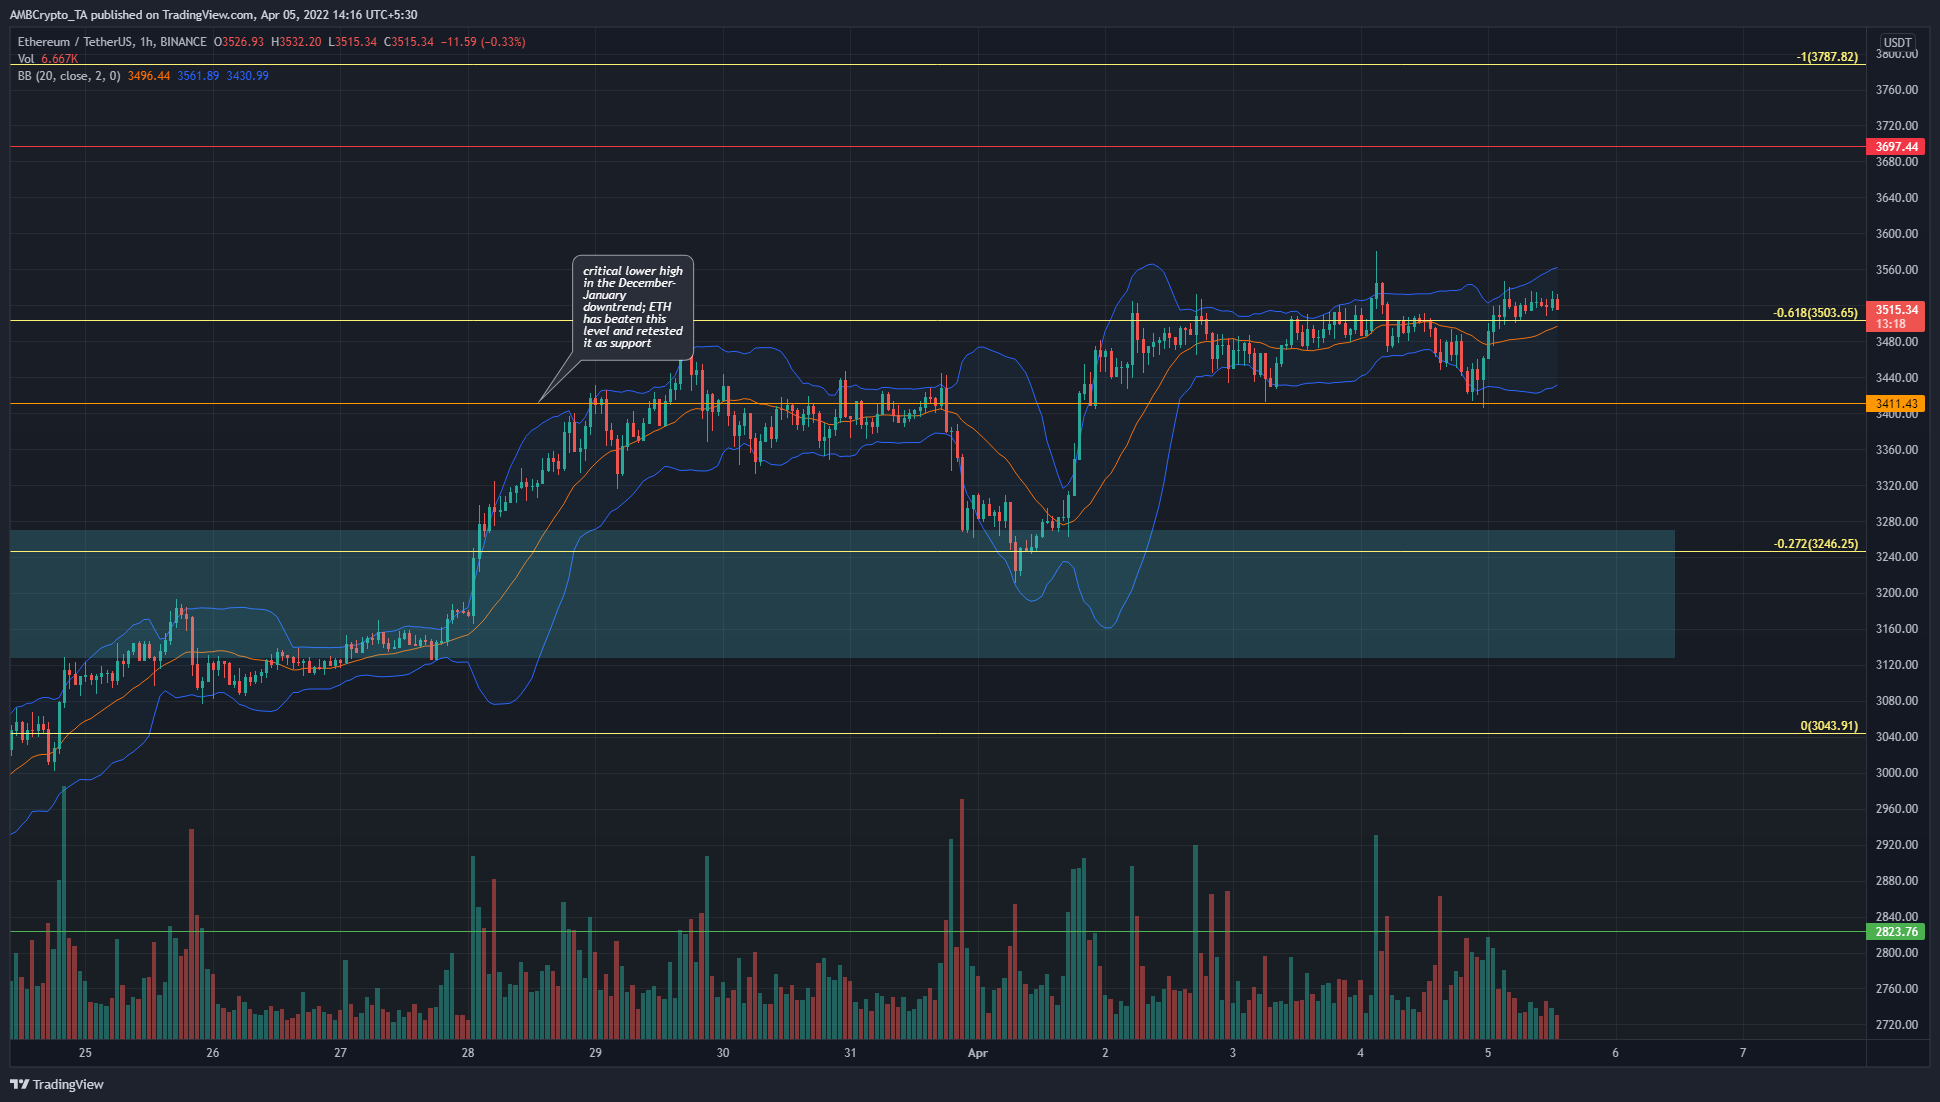Click the -1(3787.82) Fibonacci level label

(1826, 57)
